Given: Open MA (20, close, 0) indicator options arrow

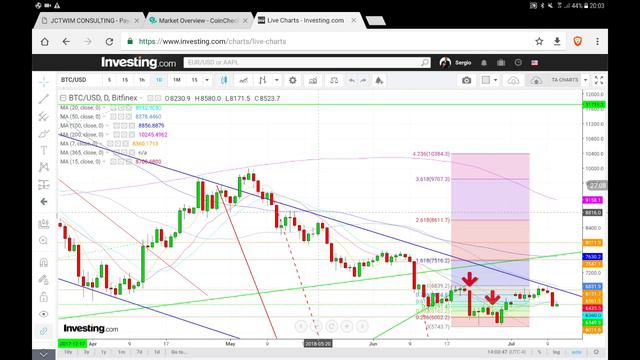Looking at the screenshot, I should pos(104,108).
